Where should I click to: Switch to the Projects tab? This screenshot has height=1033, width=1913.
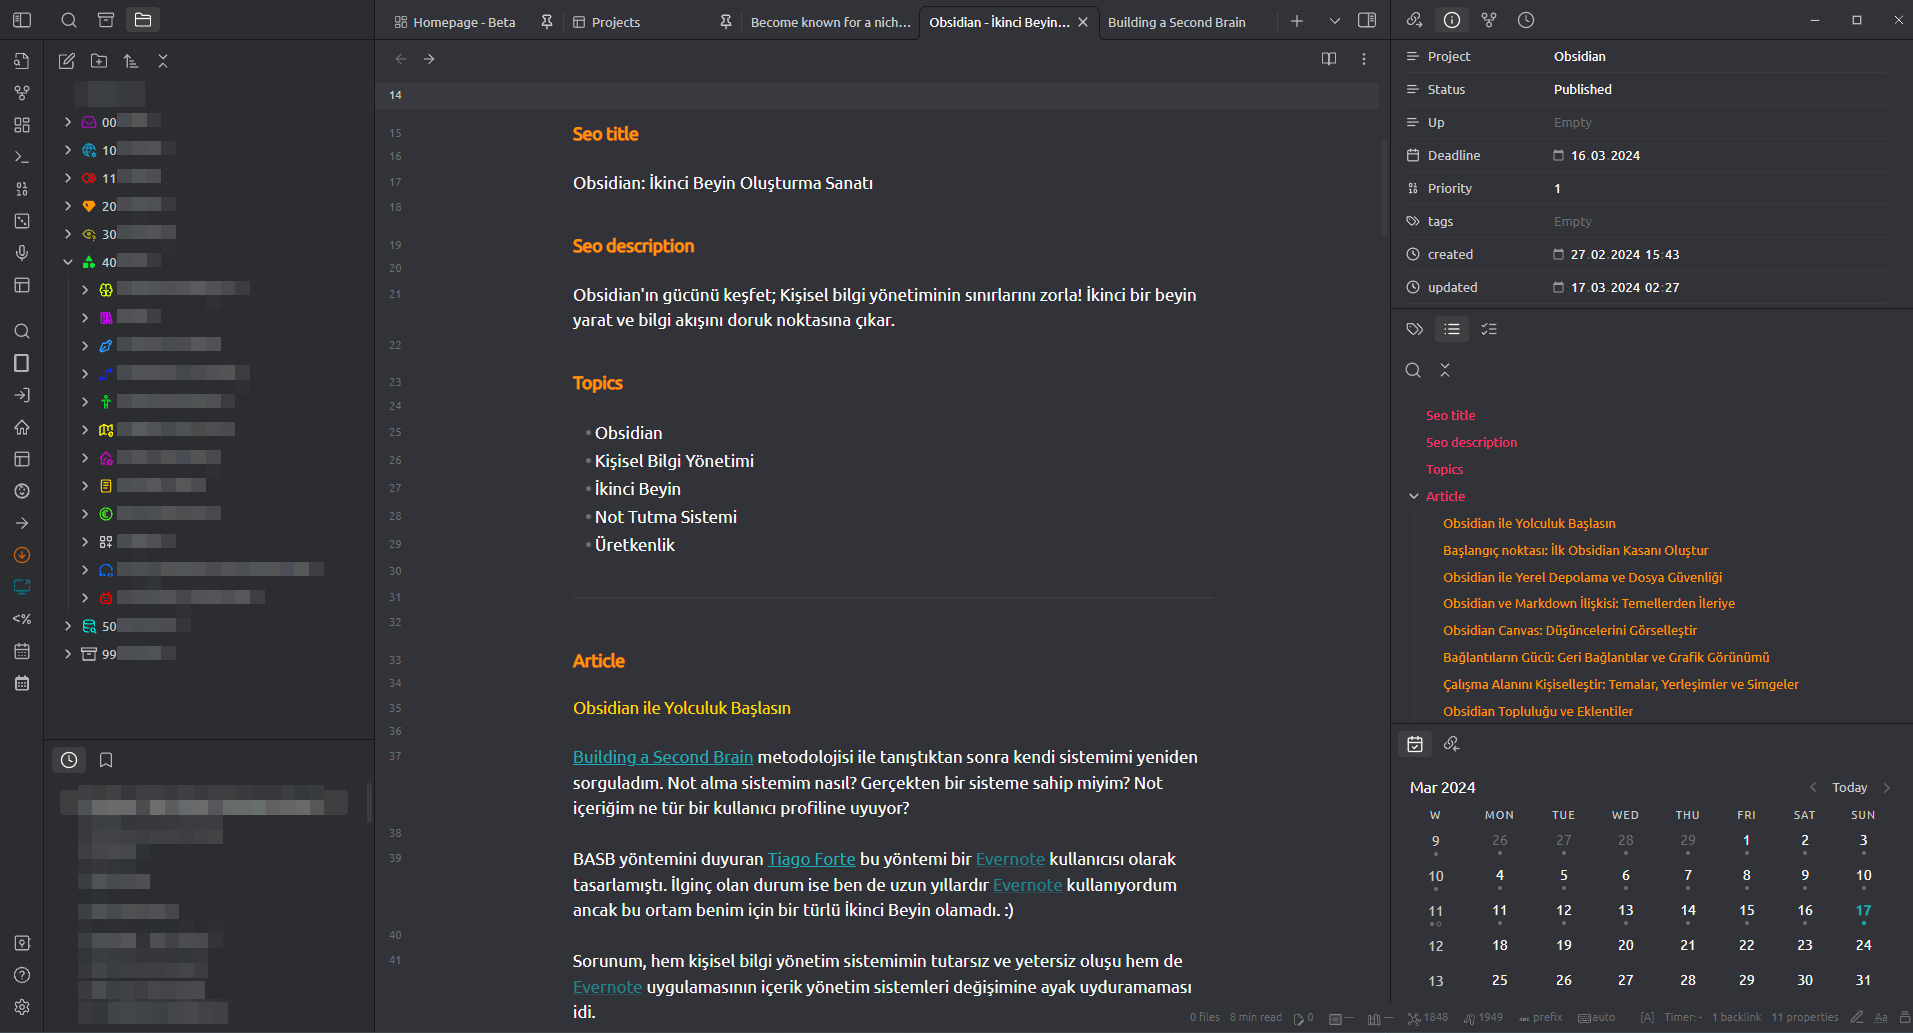(616, 22)
